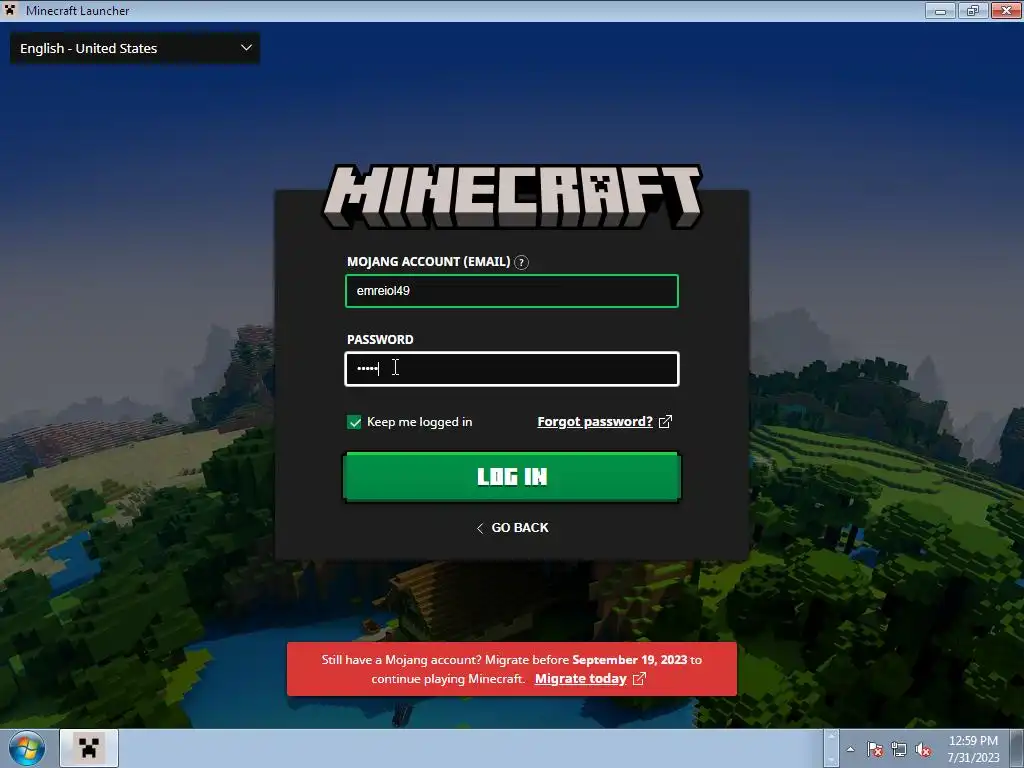This screenshot has height=768, width=1024.
Task: Click the muted volume tray icon
Action: [923, 749]
